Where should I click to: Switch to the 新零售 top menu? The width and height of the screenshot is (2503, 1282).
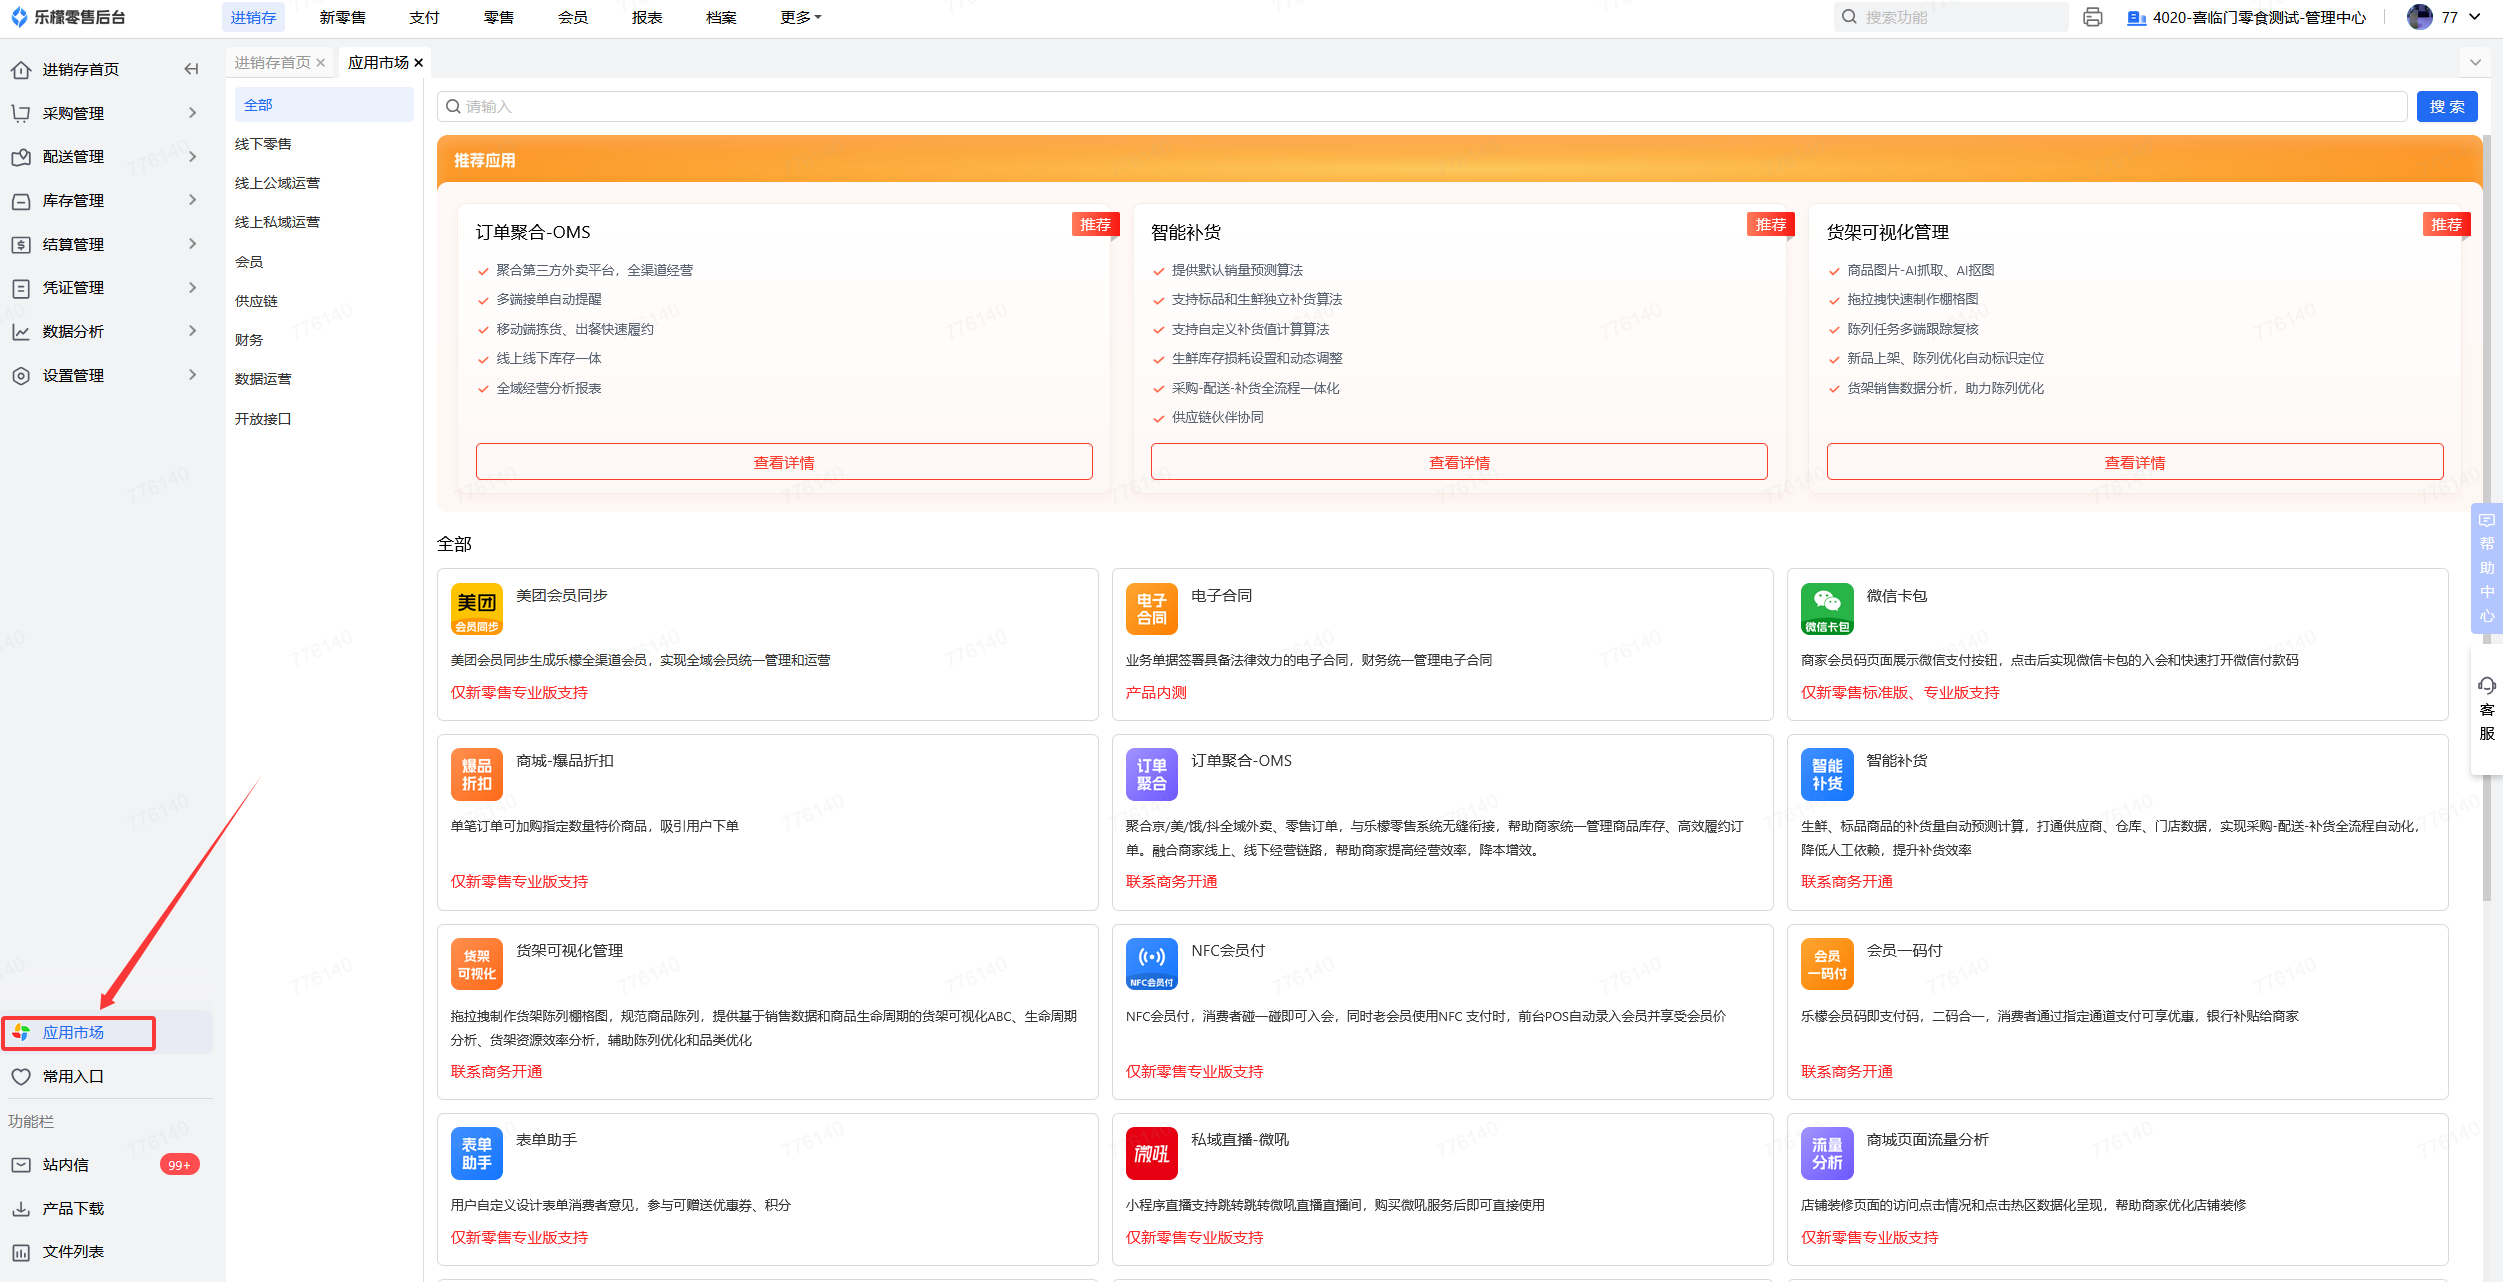point(342,17)
